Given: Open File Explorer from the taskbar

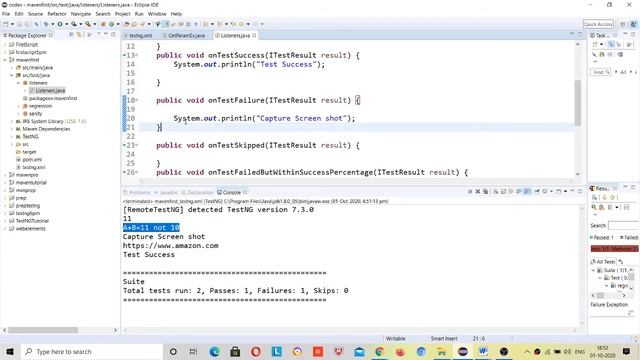Looking at the screenshot, I should (442, 351).
